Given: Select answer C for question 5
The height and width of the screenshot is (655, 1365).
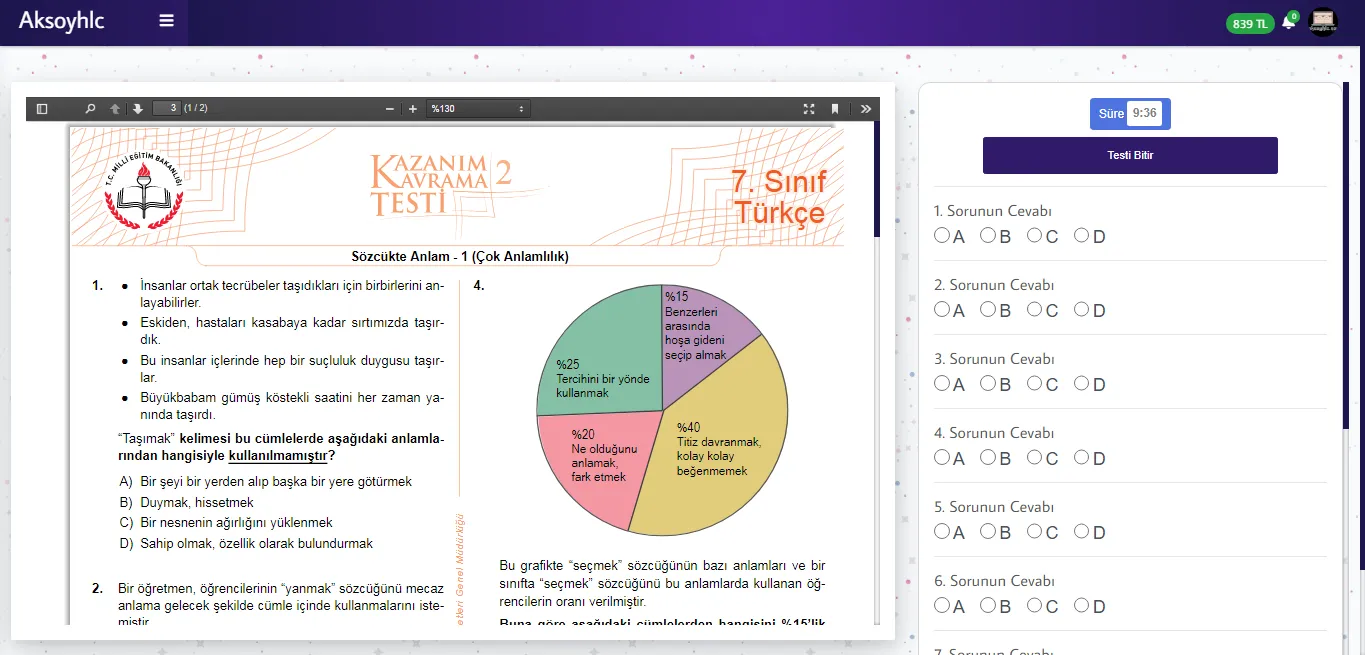Looking at the screenshot, I should (1034, 531).
